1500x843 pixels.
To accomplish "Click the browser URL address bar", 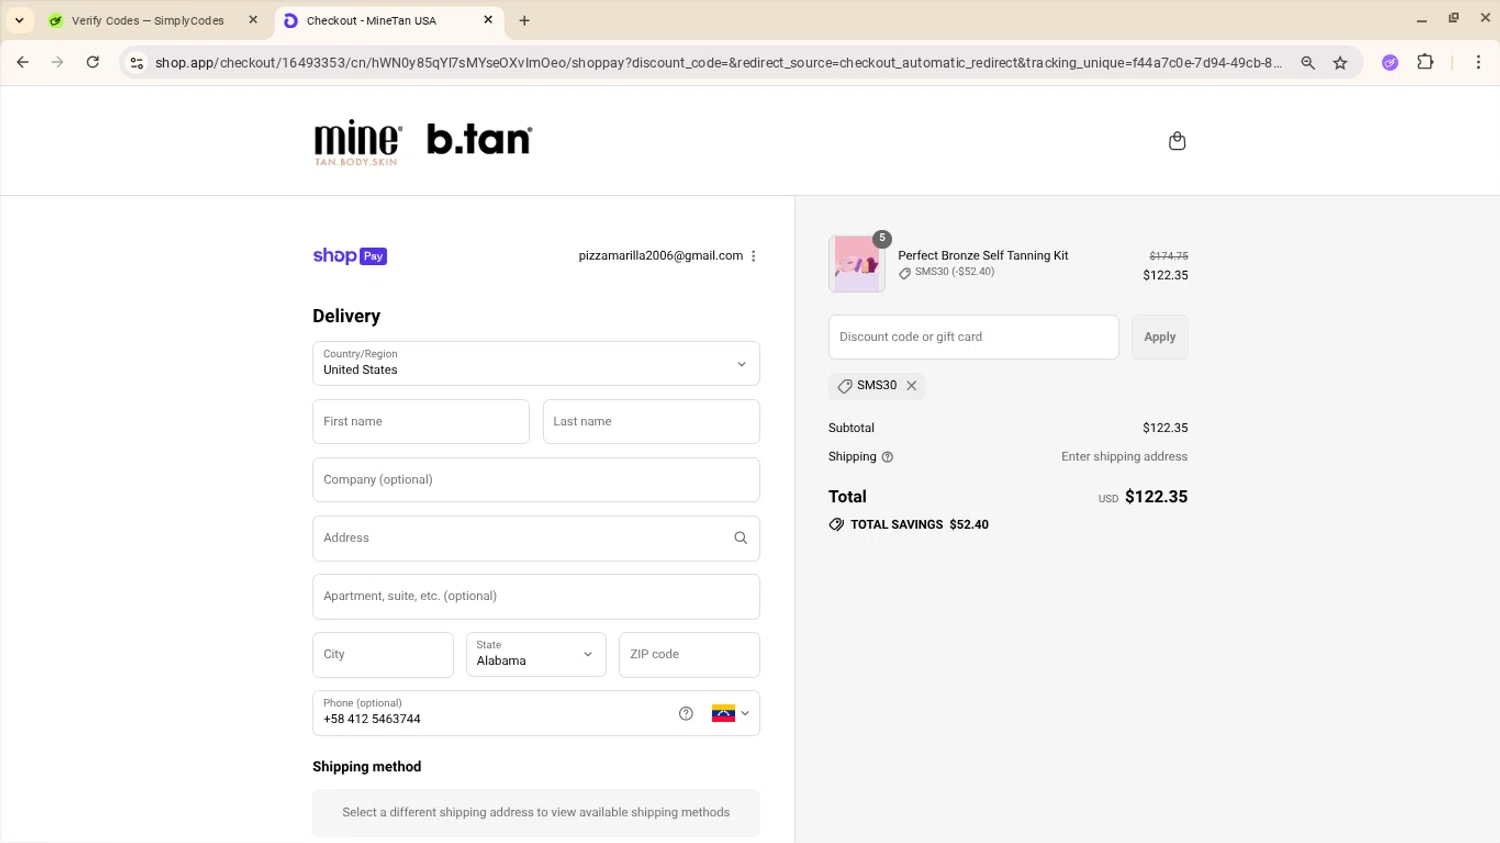I will click(x=718, y=63).
